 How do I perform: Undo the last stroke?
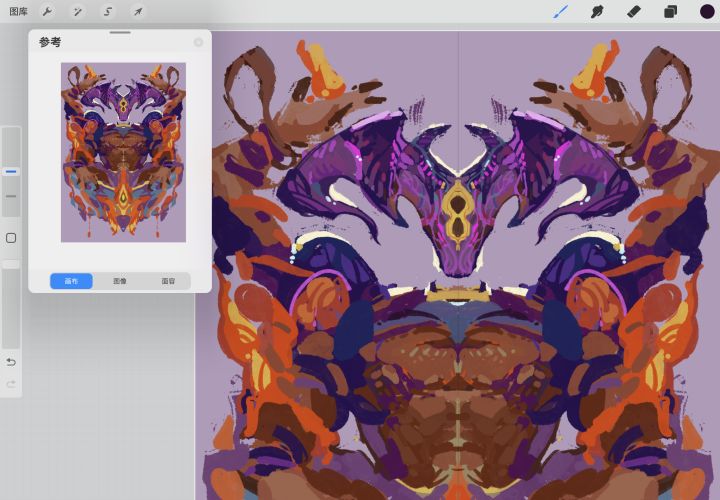pos(11,361)
